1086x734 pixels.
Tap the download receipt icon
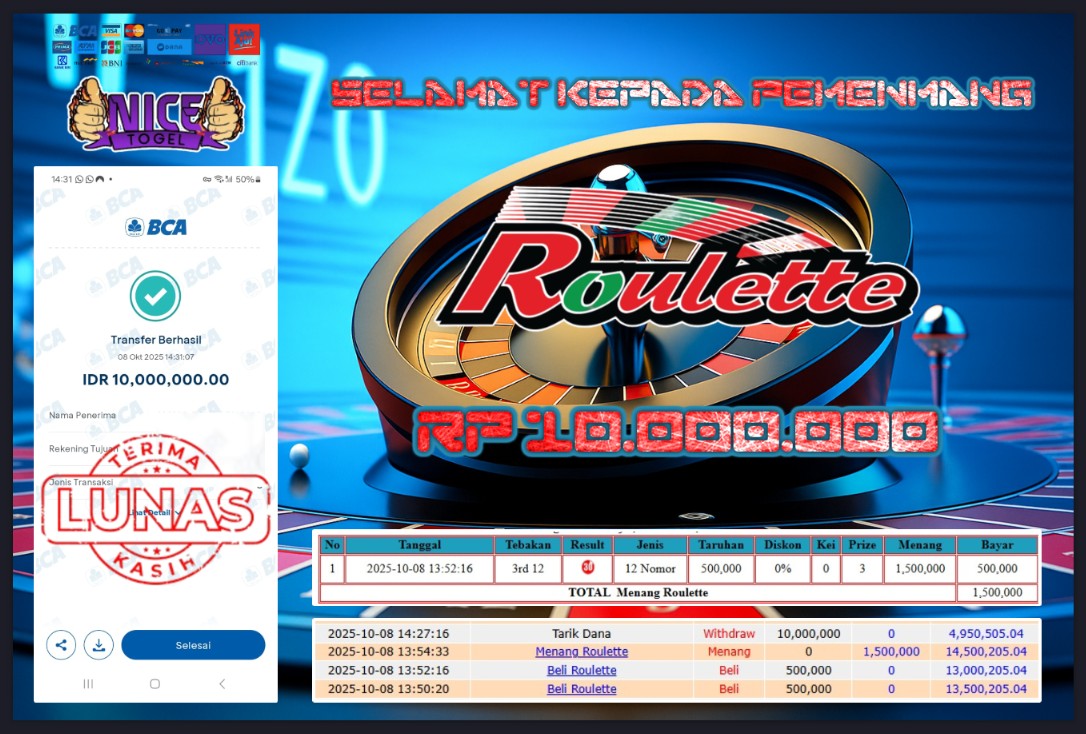coord(98,645)
